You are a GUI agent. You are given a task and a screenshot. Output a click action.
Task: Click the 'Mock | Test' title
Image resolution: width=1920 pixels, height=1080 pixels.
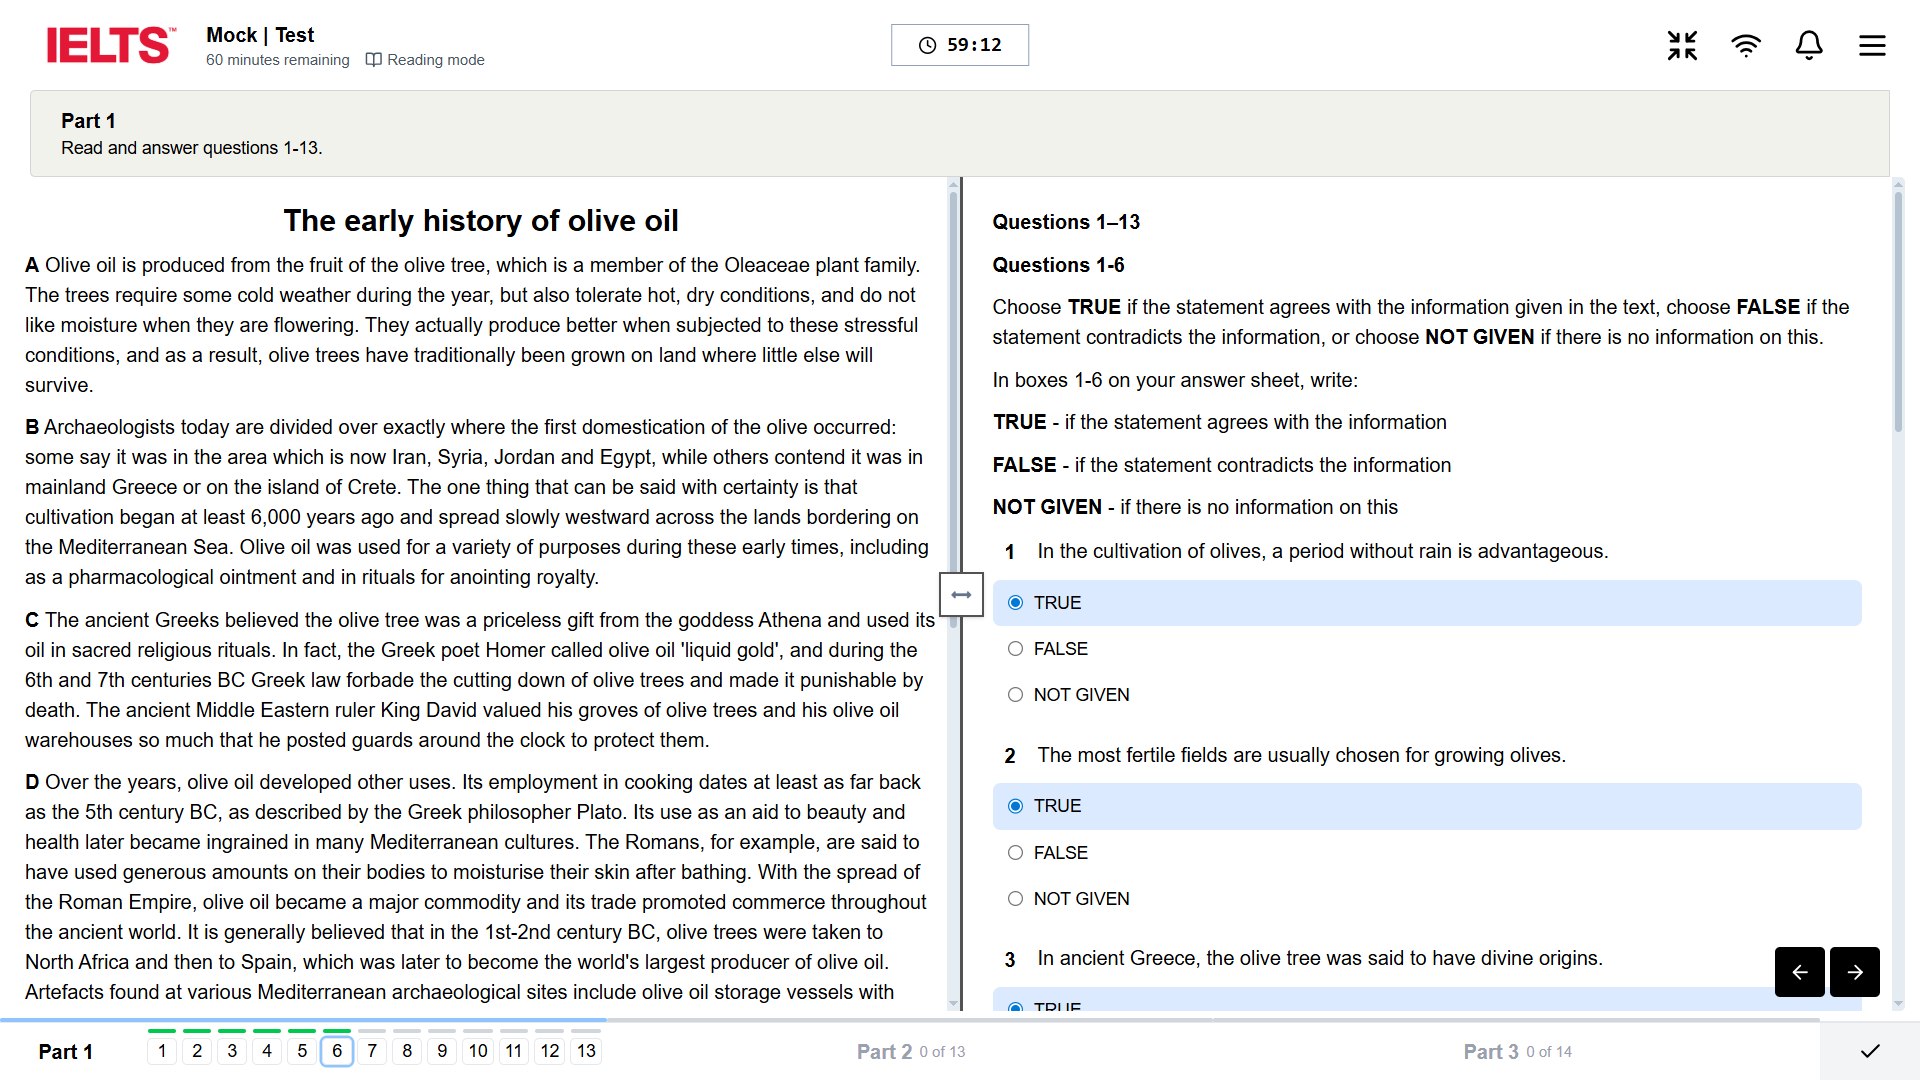pyautogui.click(x=260, y=35)
